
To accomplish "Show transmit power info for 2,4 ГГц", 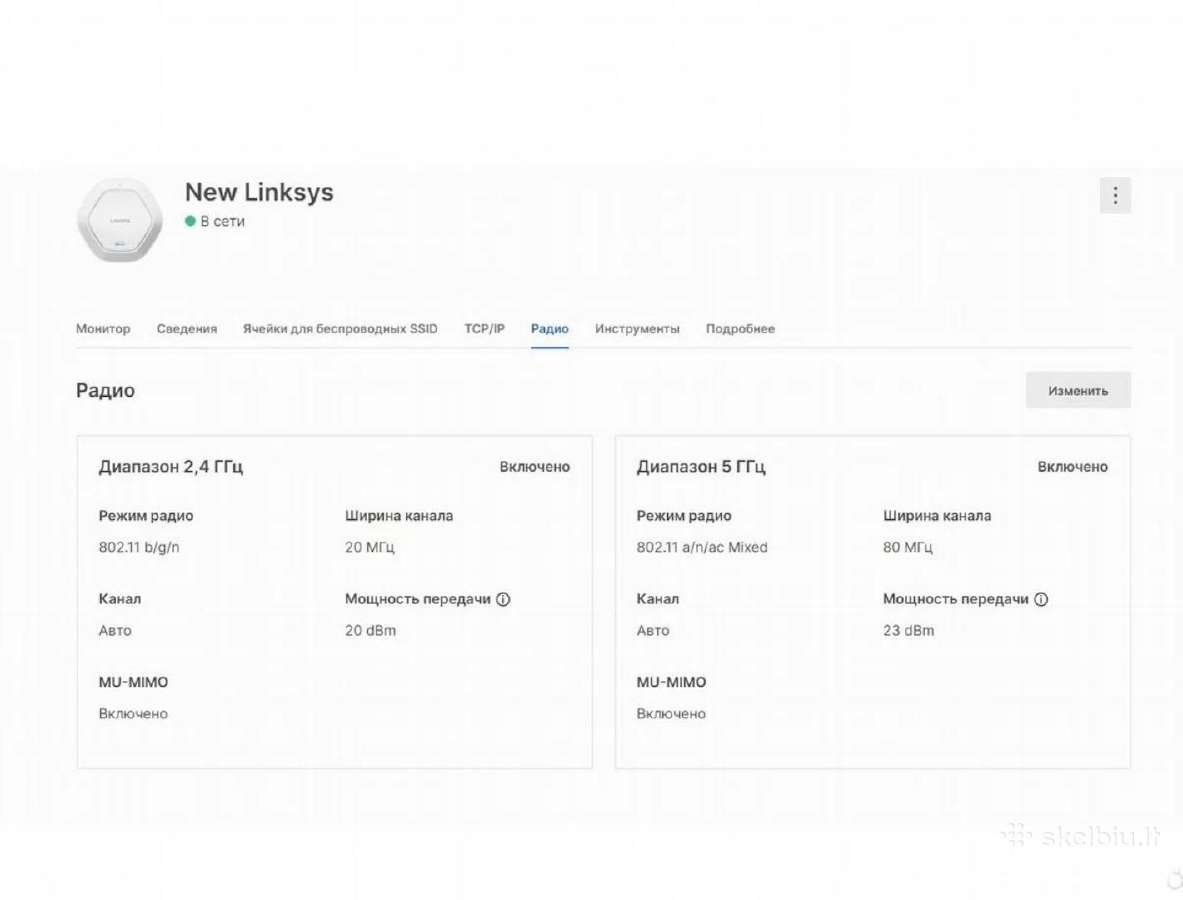I will coord(503,599).
